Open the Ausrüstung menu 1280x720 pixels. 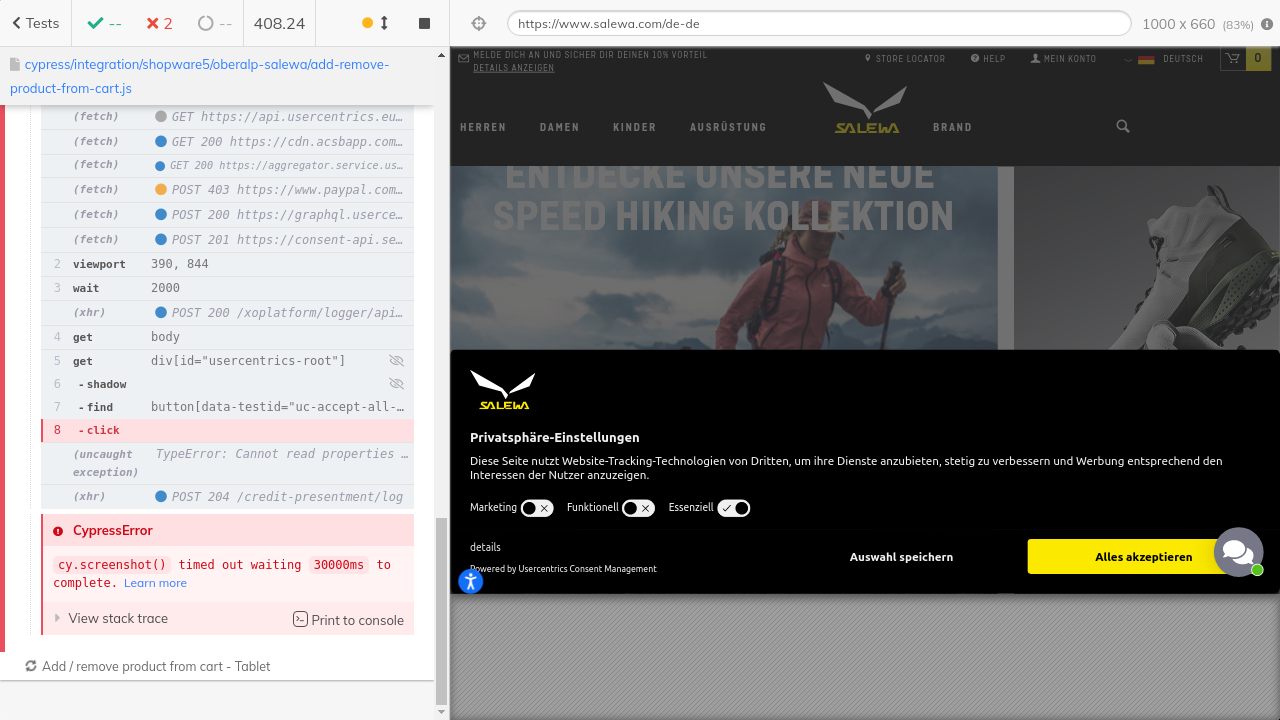tap(727, 127)
